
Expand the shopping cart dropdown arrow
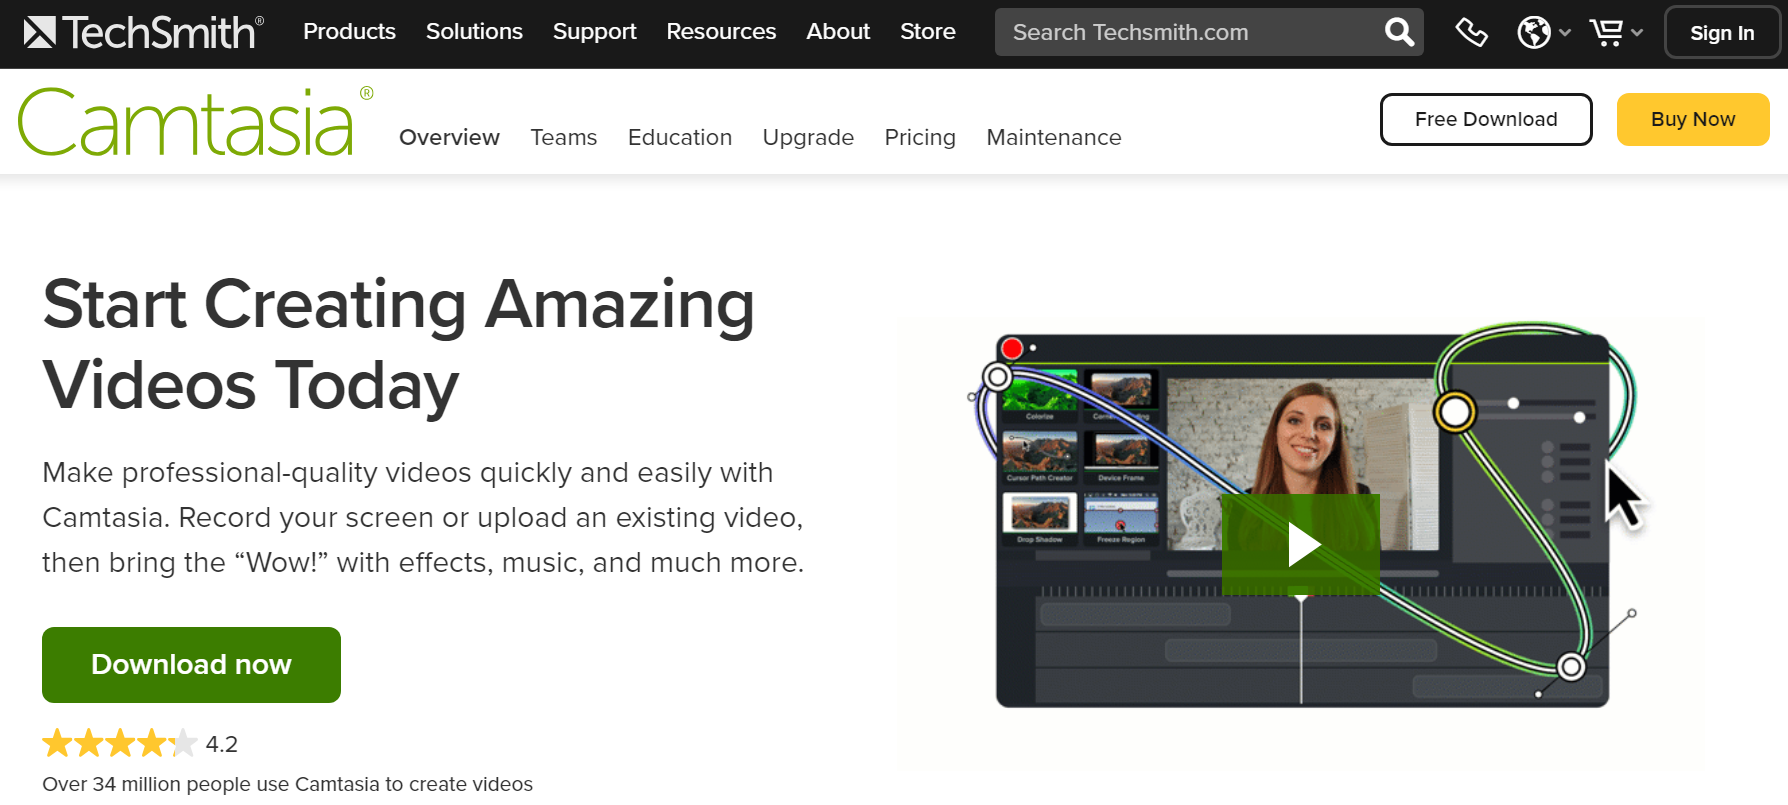point(1637,33)
